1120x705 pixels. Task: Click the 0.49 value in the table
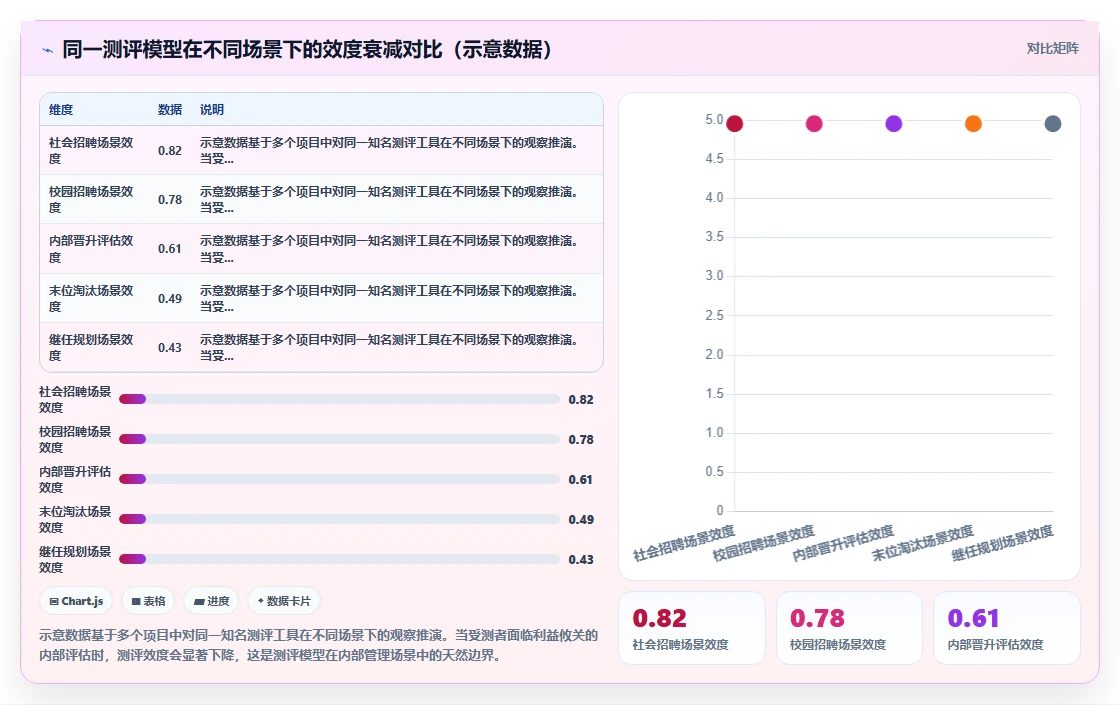coord(170,299)
